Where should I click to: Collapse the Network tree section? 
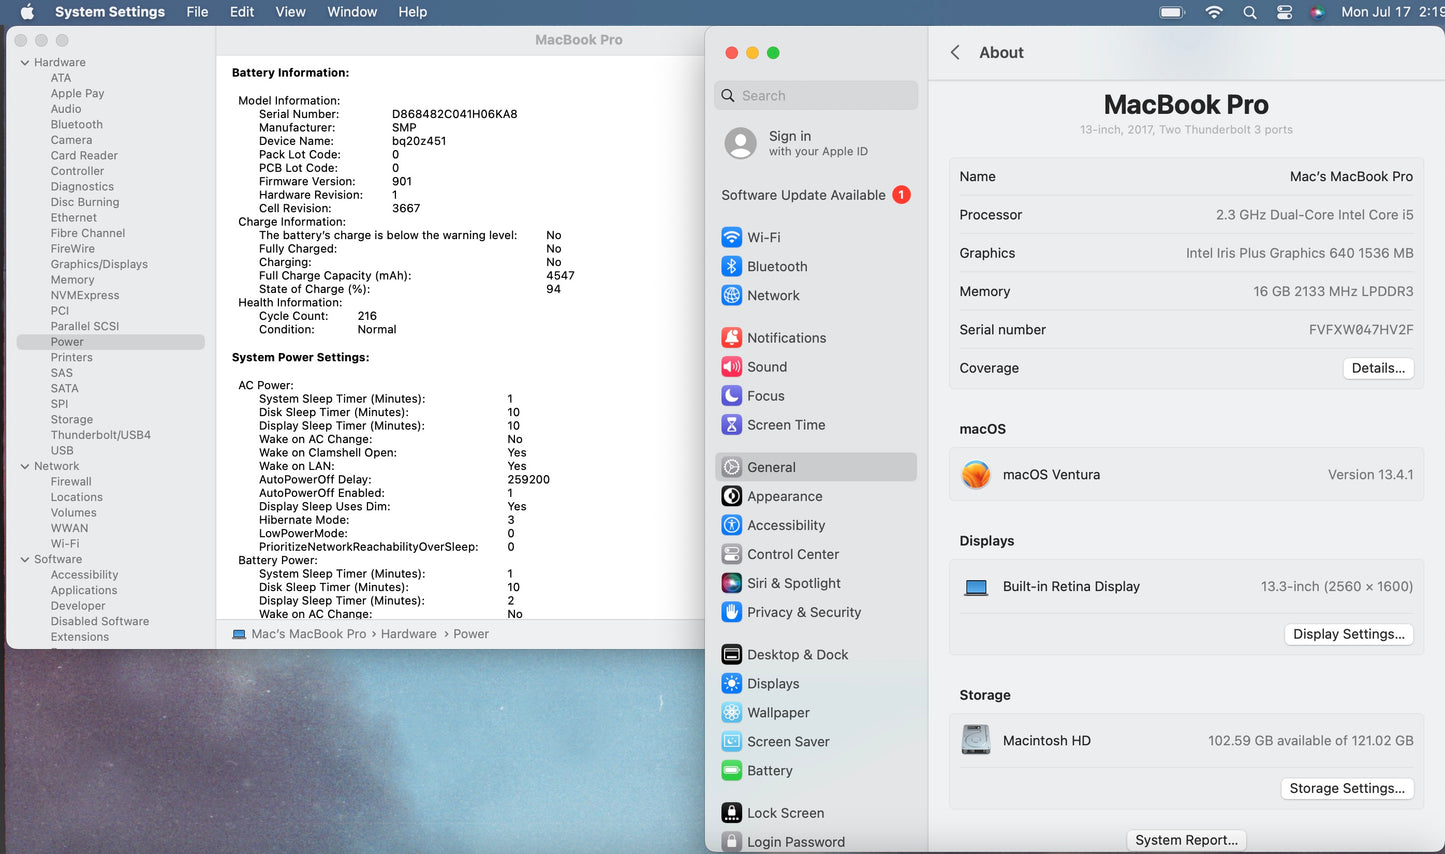(x=25, y=466)
